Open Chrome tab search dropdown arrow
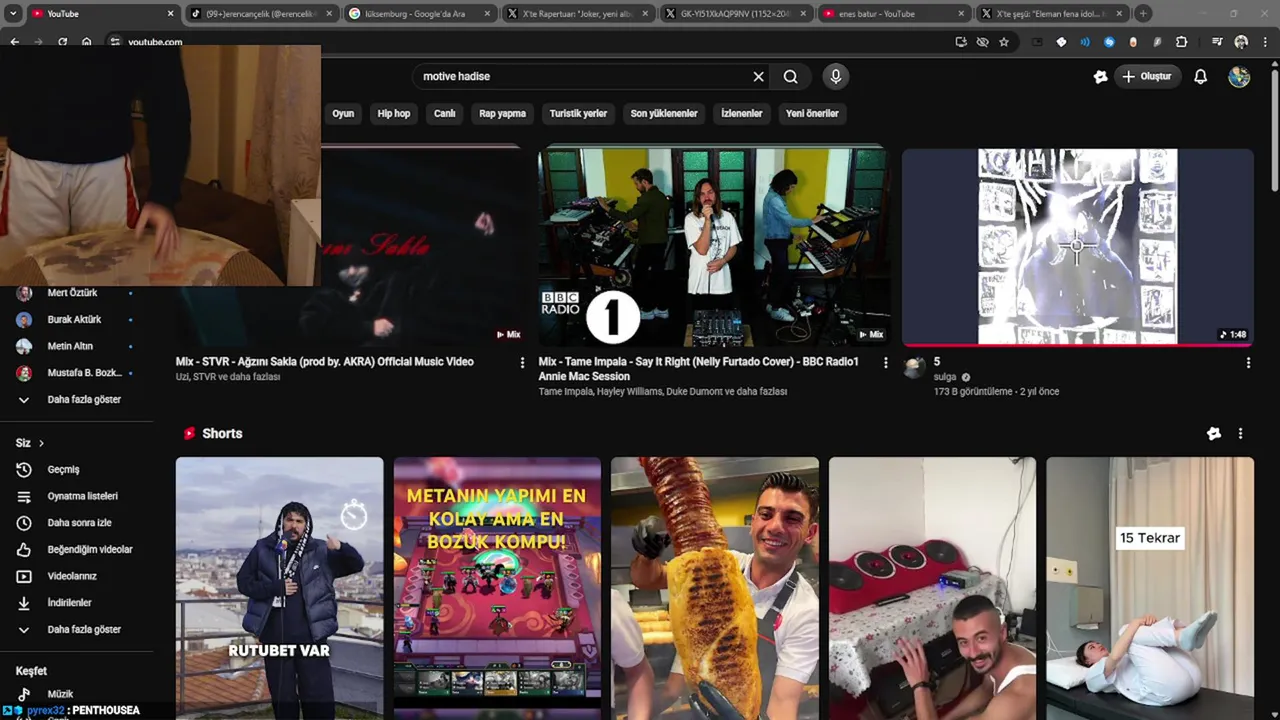The height and width of the screenshot is (720, 1280). (12, 13)
